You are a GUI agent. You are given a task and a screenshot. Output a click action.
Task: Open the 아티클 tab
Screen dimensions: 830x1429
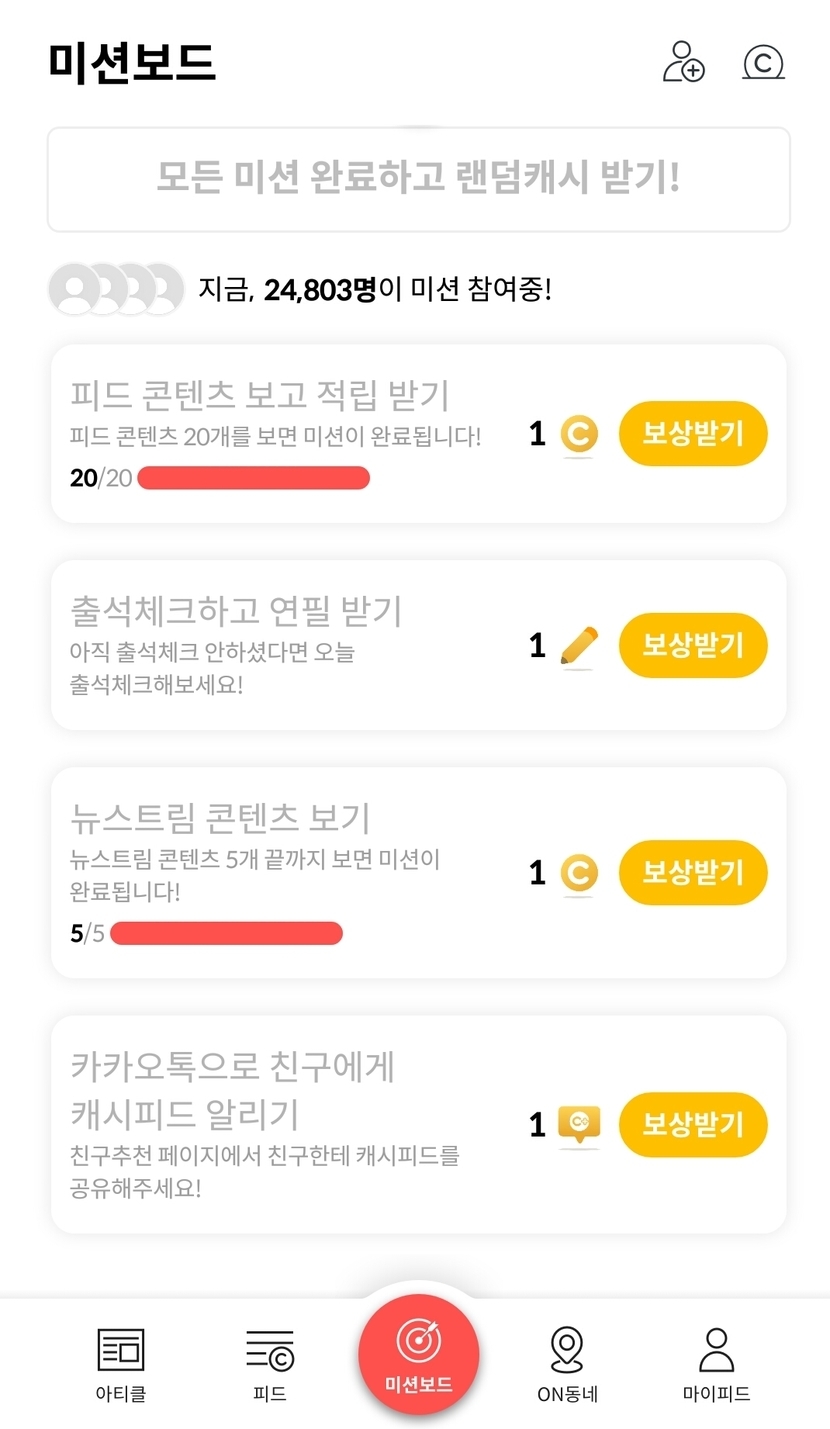(x=121, y=1363)
